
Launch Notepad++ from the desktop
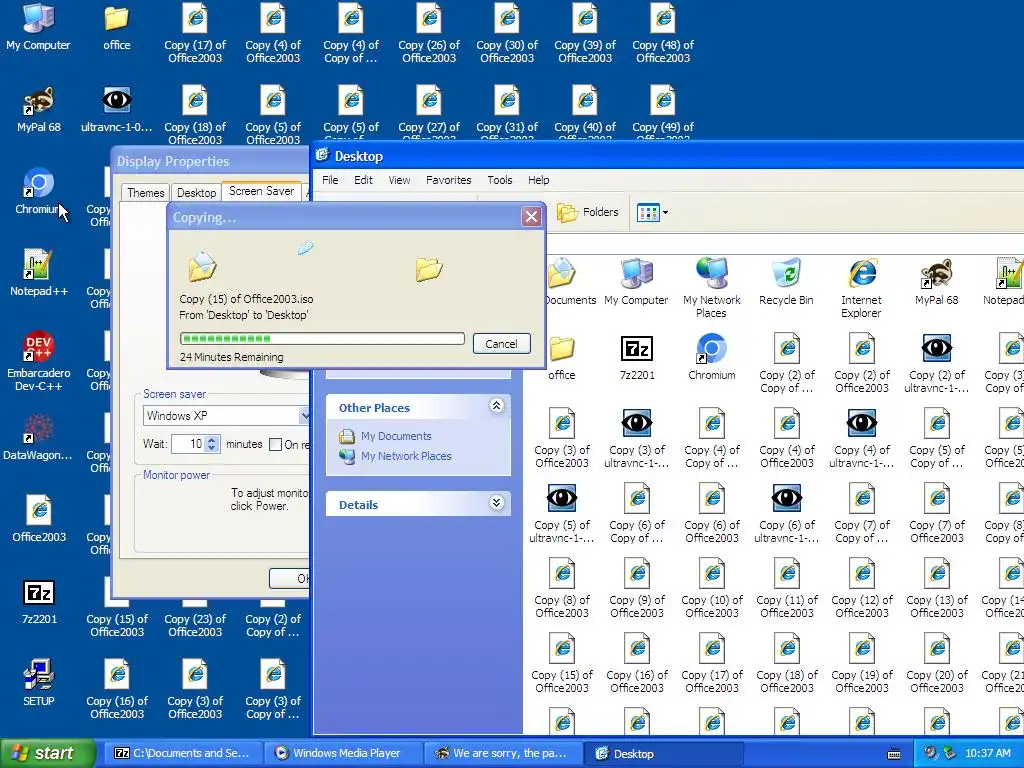(39, 274)
